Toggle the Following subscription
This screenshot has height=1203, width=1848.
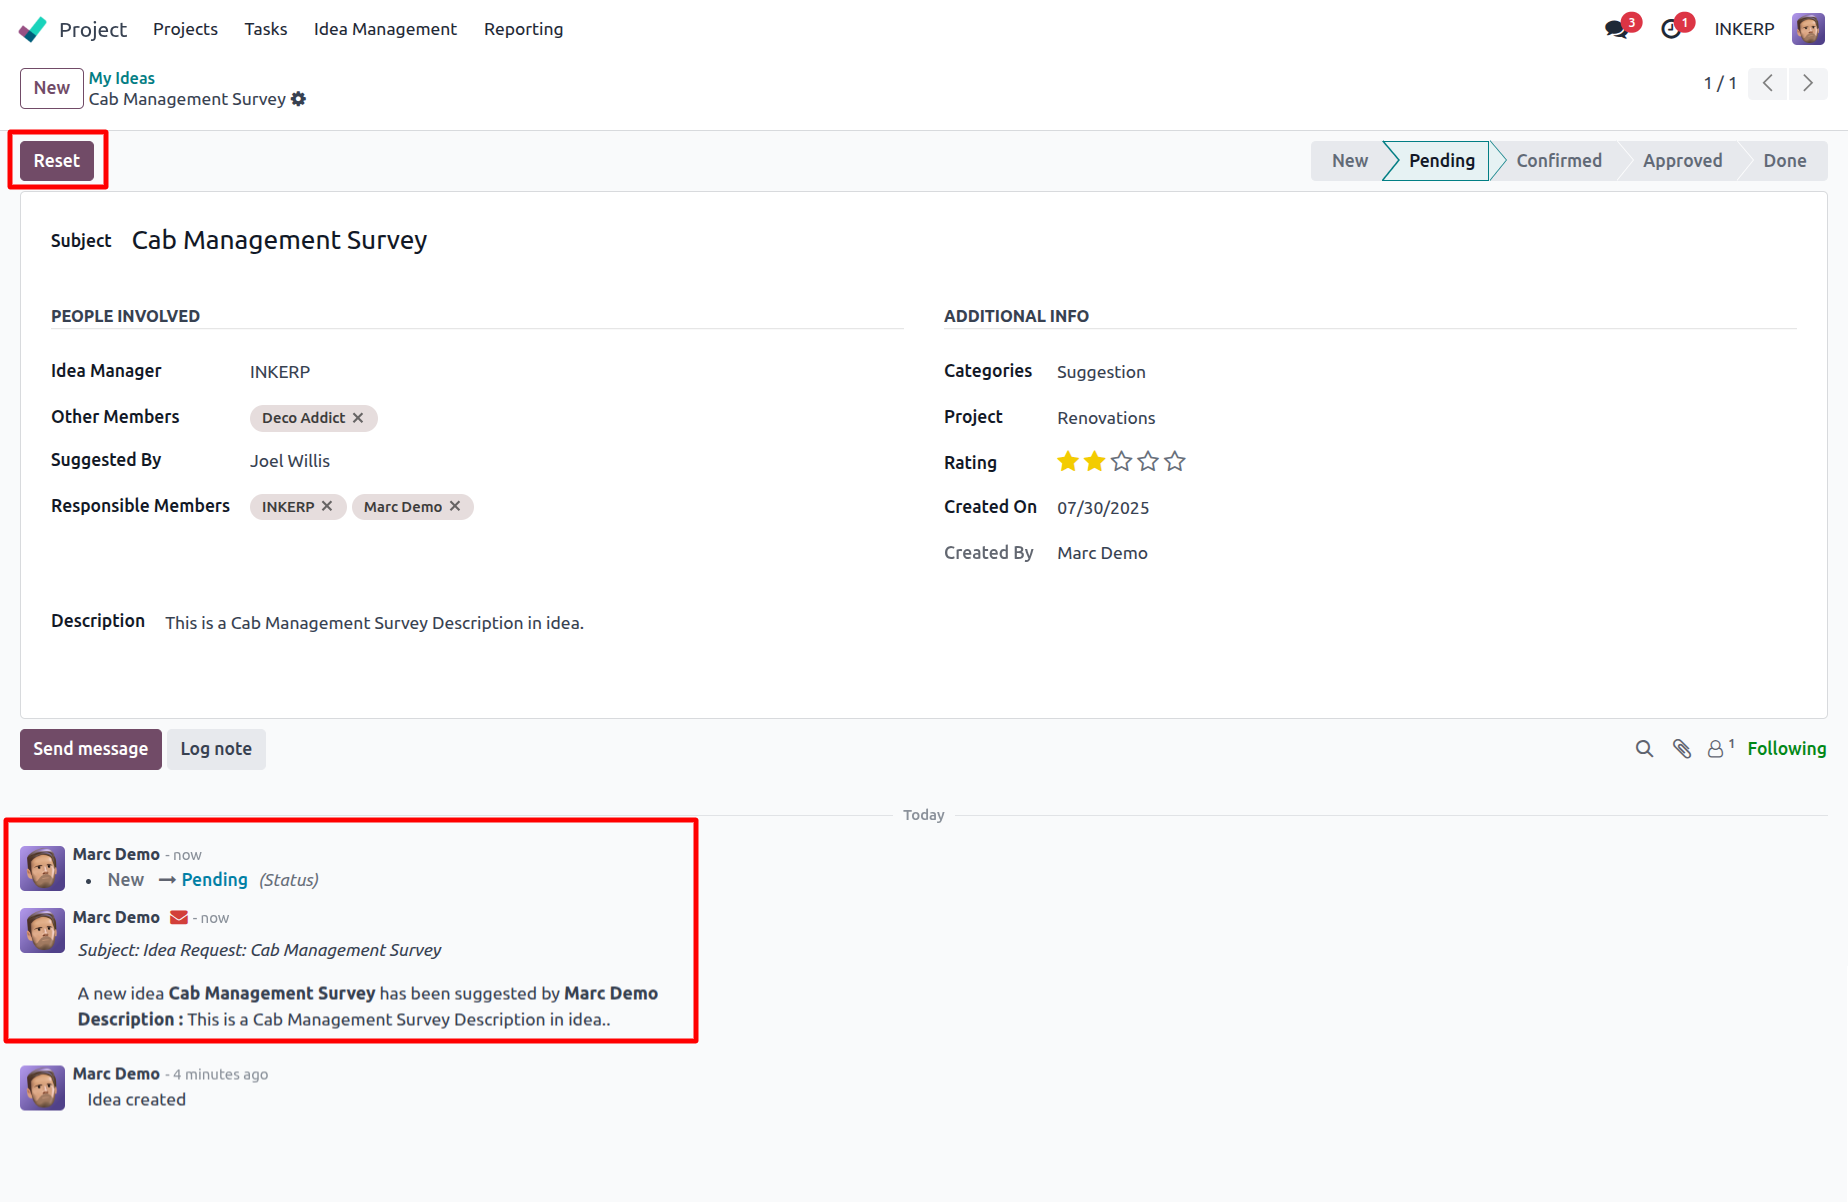[1786, 749]
